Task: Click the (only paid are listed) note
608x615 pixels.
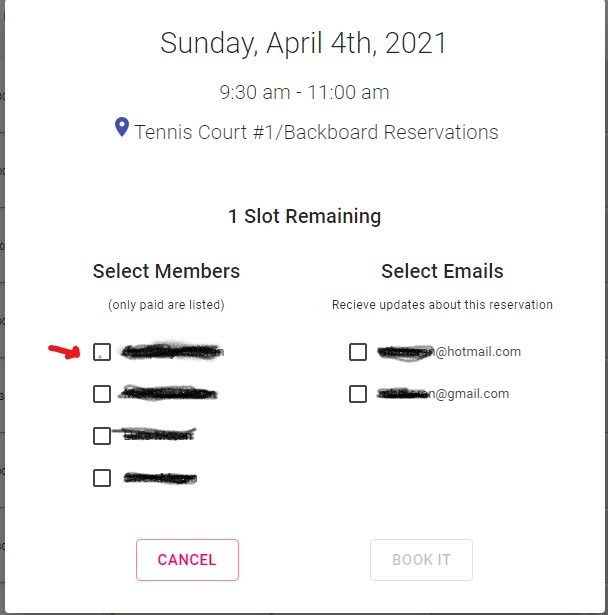Action: [166, 305]
